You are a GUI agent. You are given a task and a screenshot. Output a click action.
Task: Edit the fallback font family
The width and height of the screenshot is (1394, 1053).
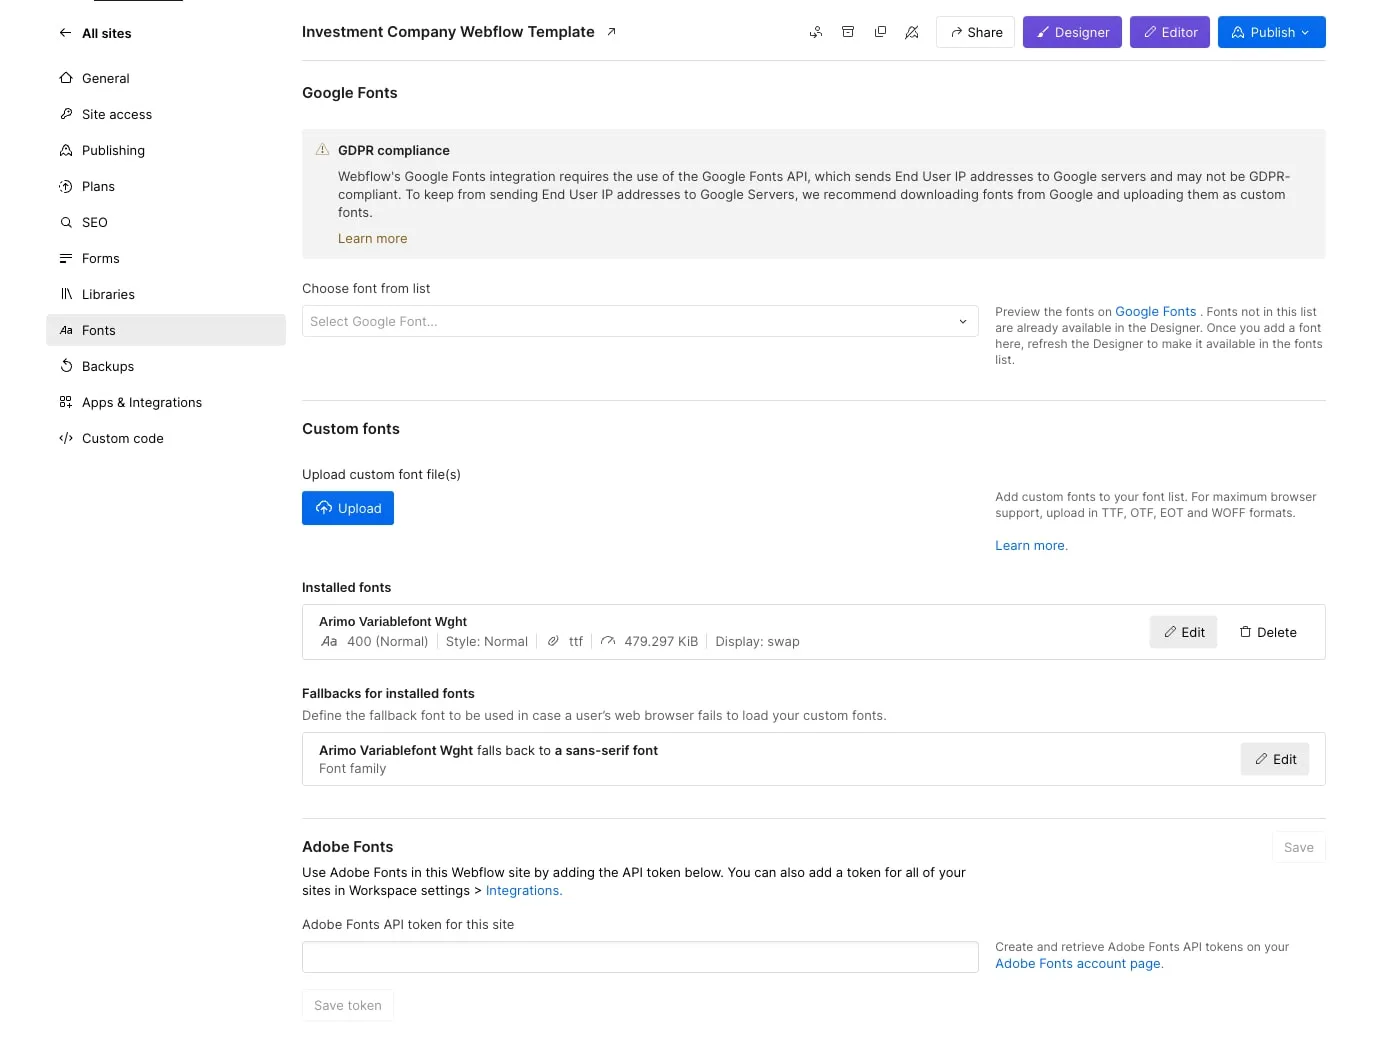point(1275,759)
